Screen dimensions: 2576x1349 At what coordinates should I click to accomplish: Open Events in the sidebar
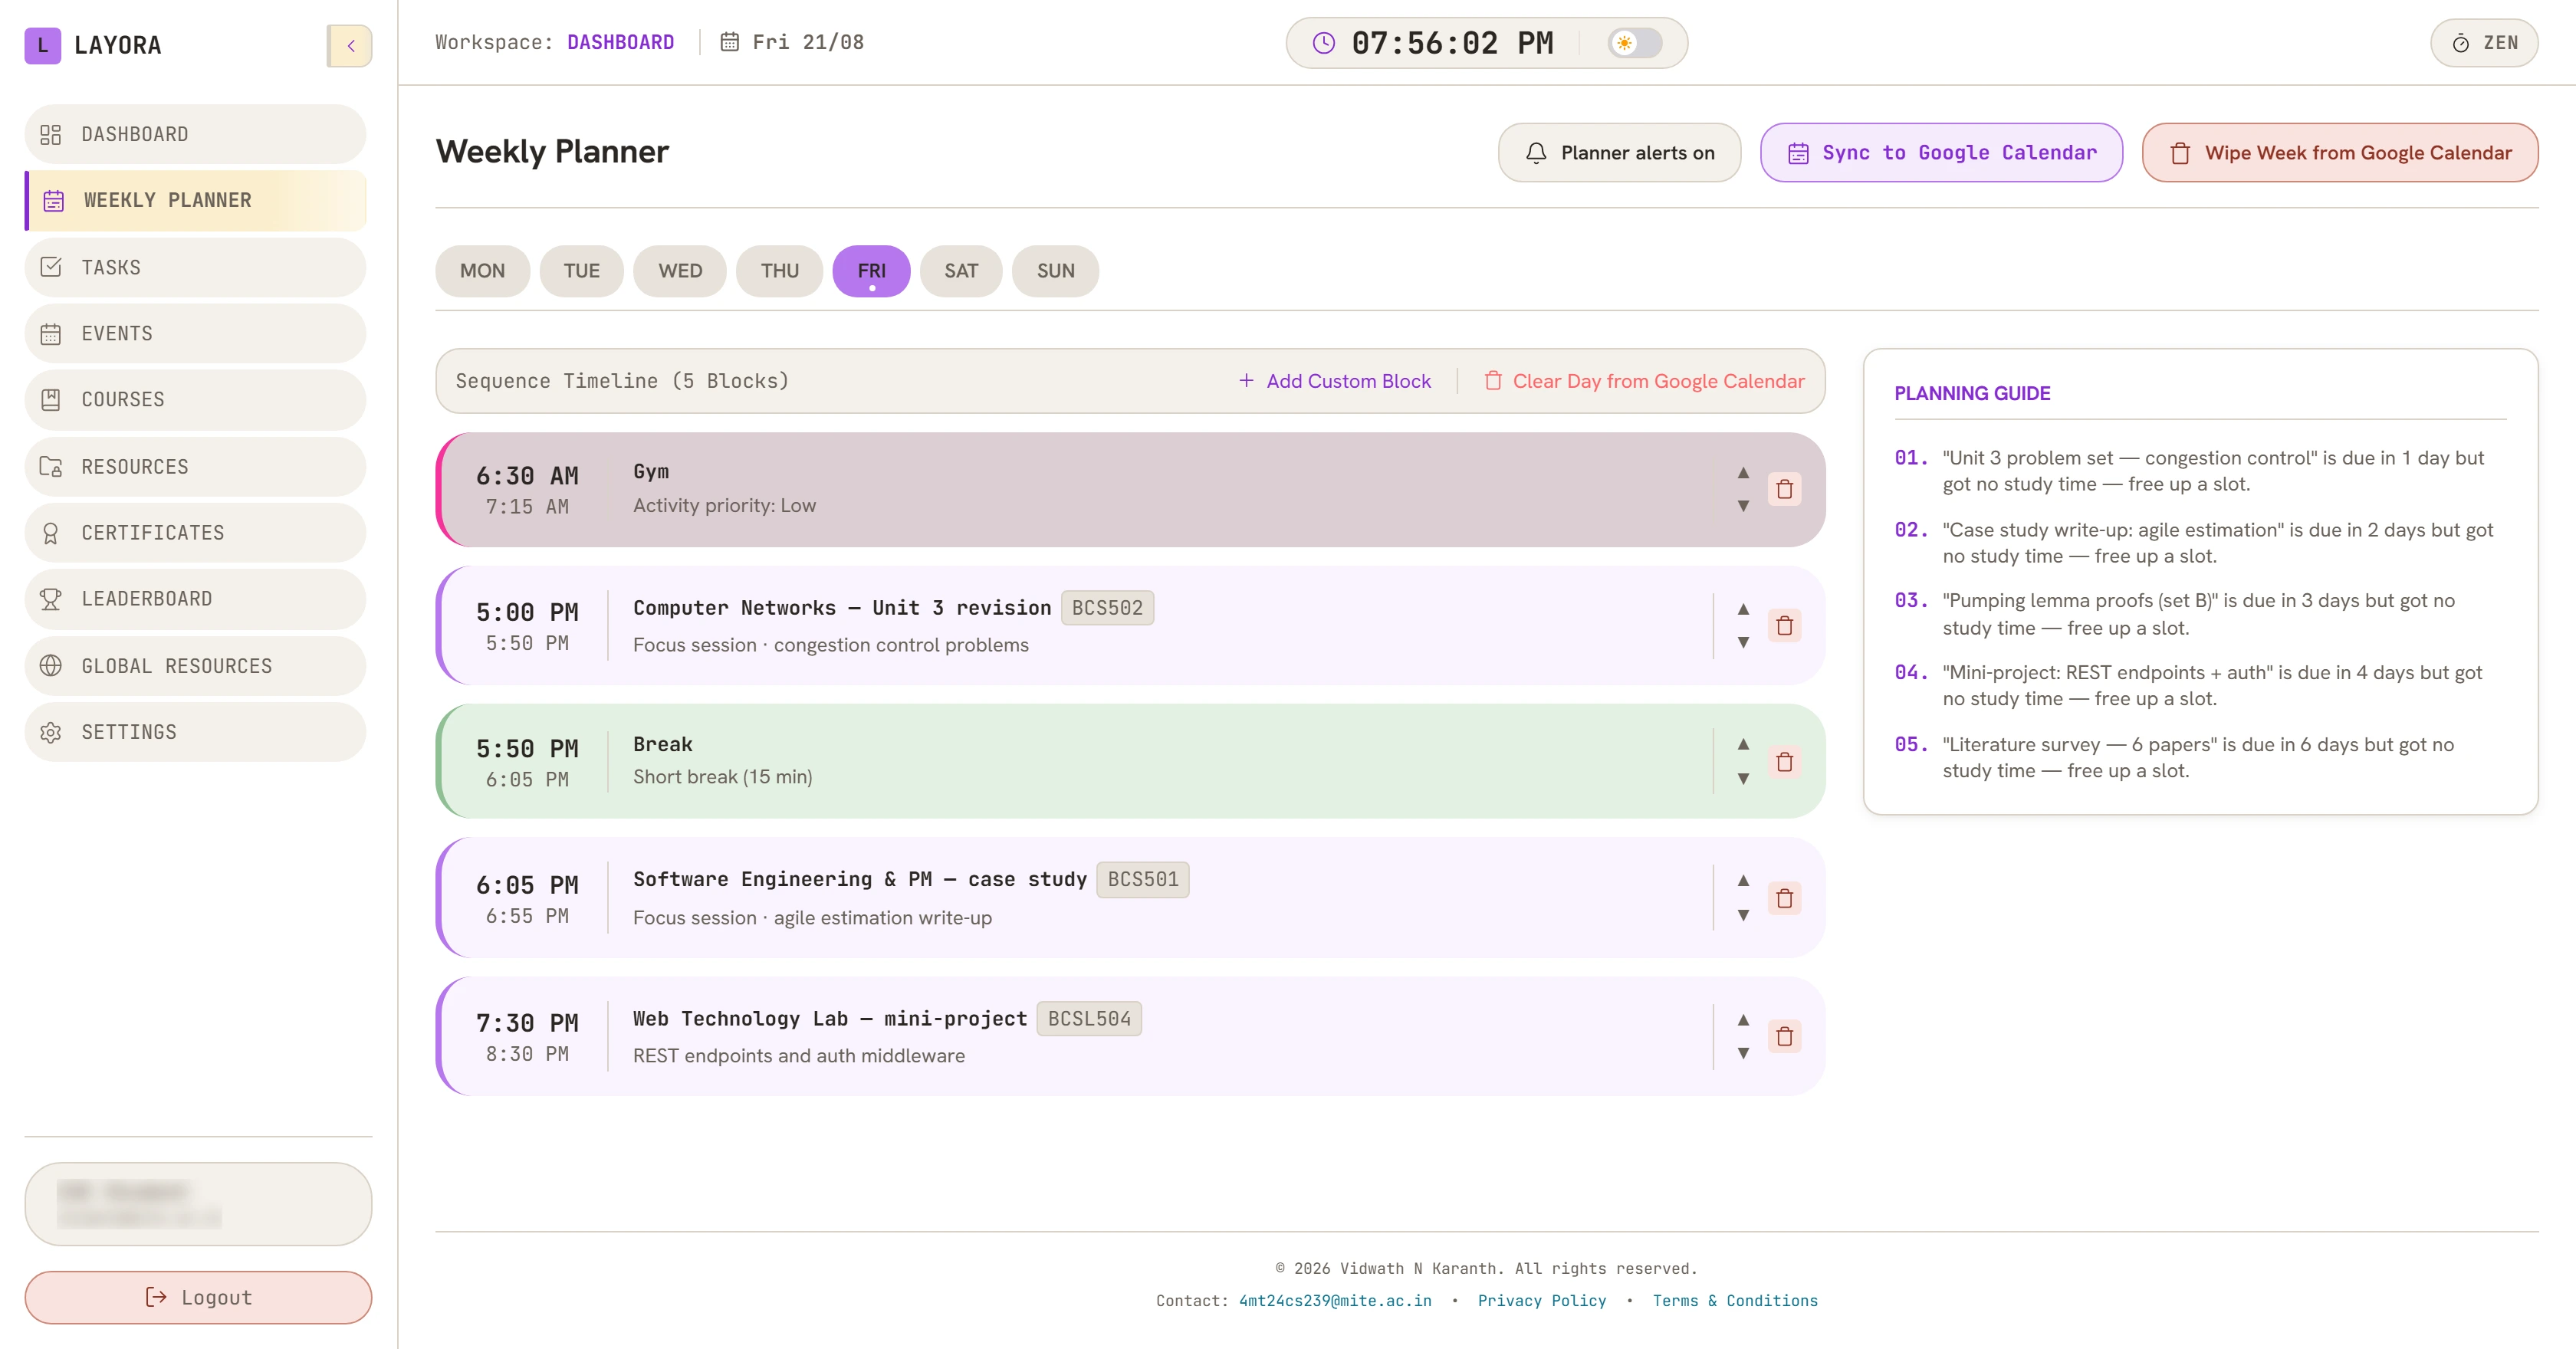[x=196, y=333]
